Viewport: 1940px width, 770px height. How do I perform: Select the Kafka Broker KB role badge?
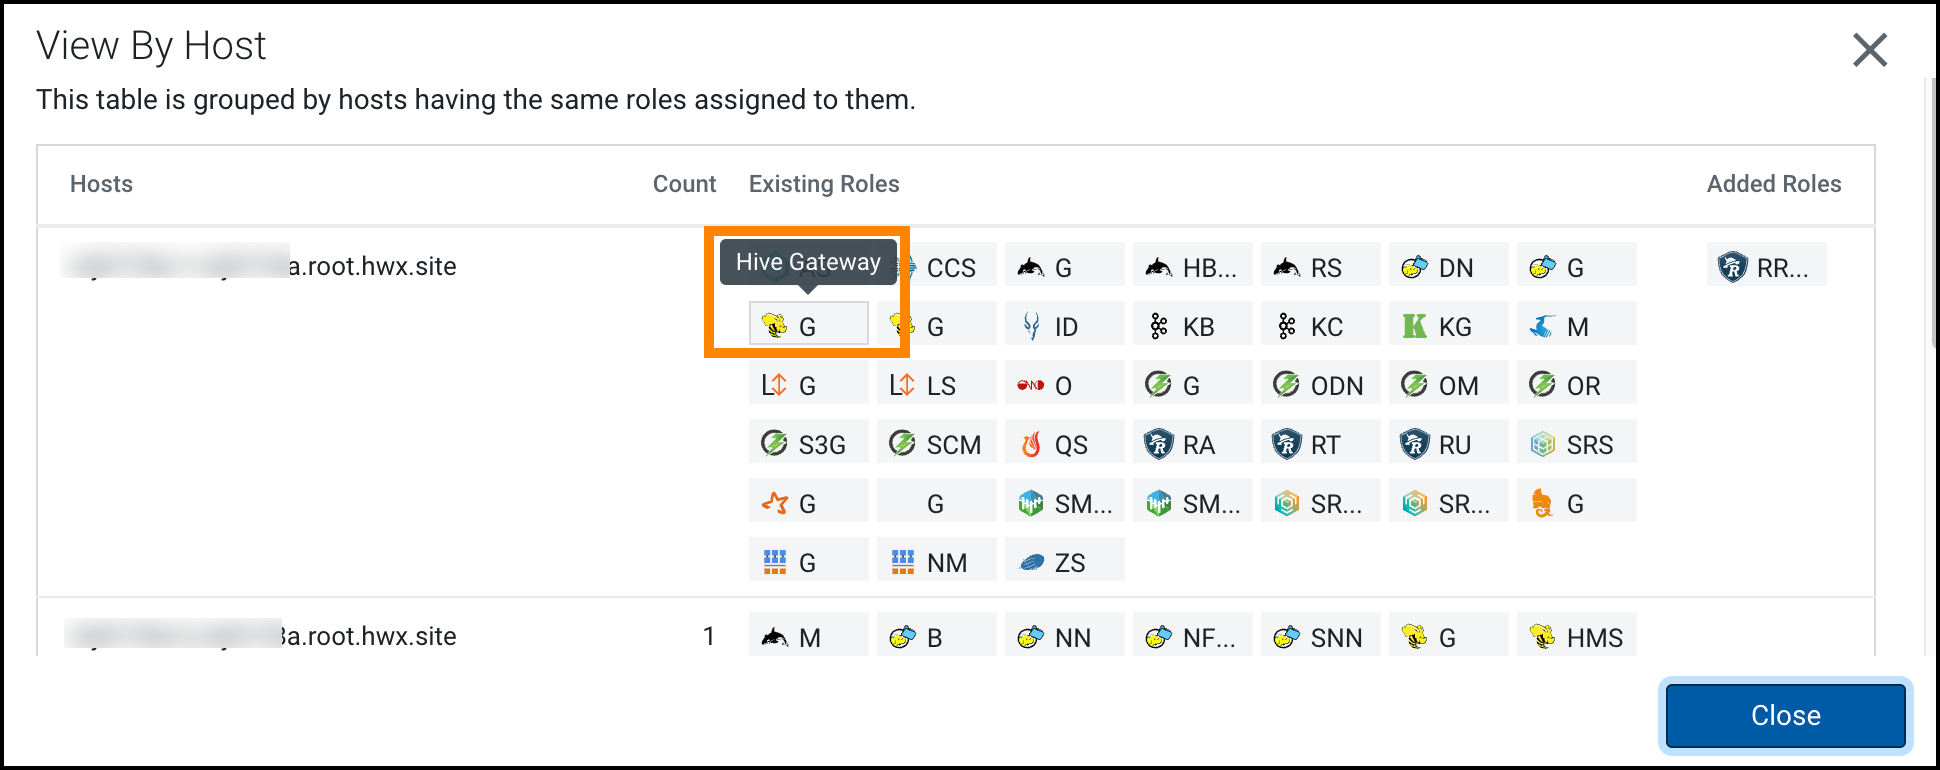(x=1192, y=323)
